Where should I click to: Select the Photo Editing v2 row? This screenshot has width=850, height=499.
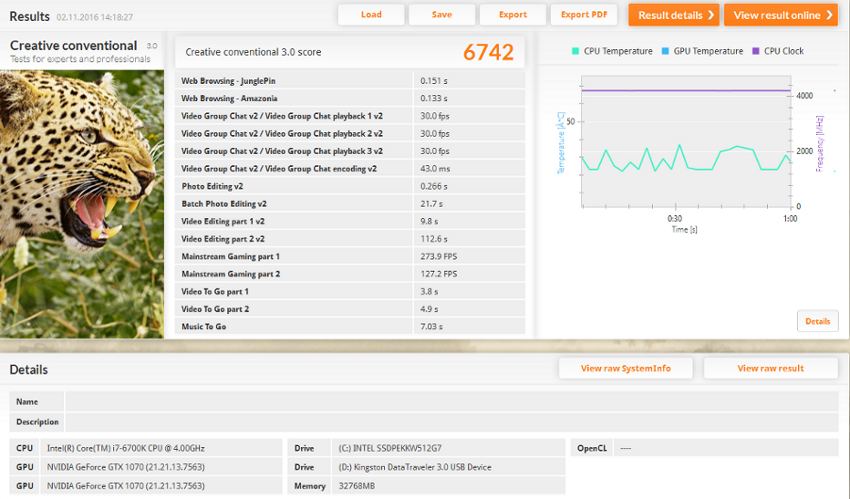pyautogui.click(x=350, y=186)
